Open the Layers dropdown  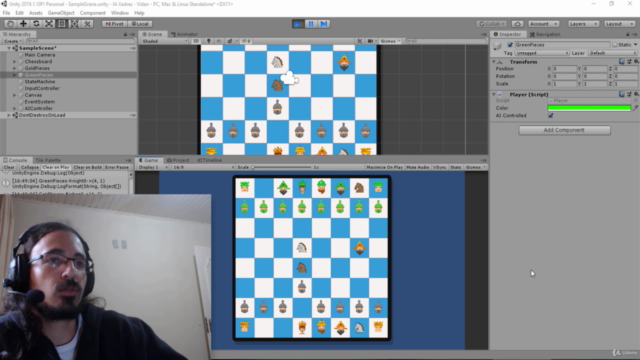[583, 24]
